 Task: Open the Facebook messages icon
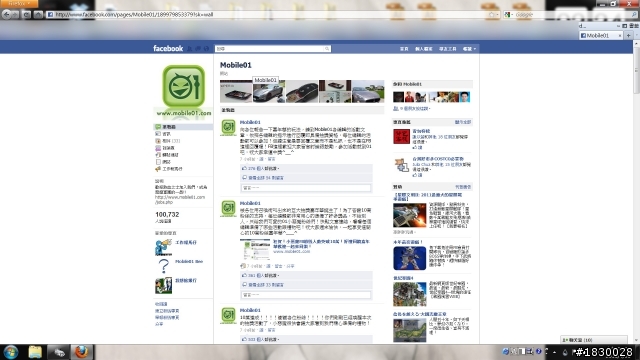coord(198,49)
